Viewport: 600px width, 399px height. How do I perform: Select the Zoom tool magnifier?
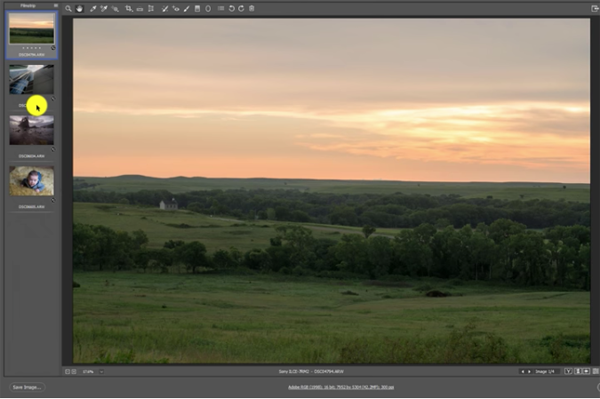click(68, 8)
